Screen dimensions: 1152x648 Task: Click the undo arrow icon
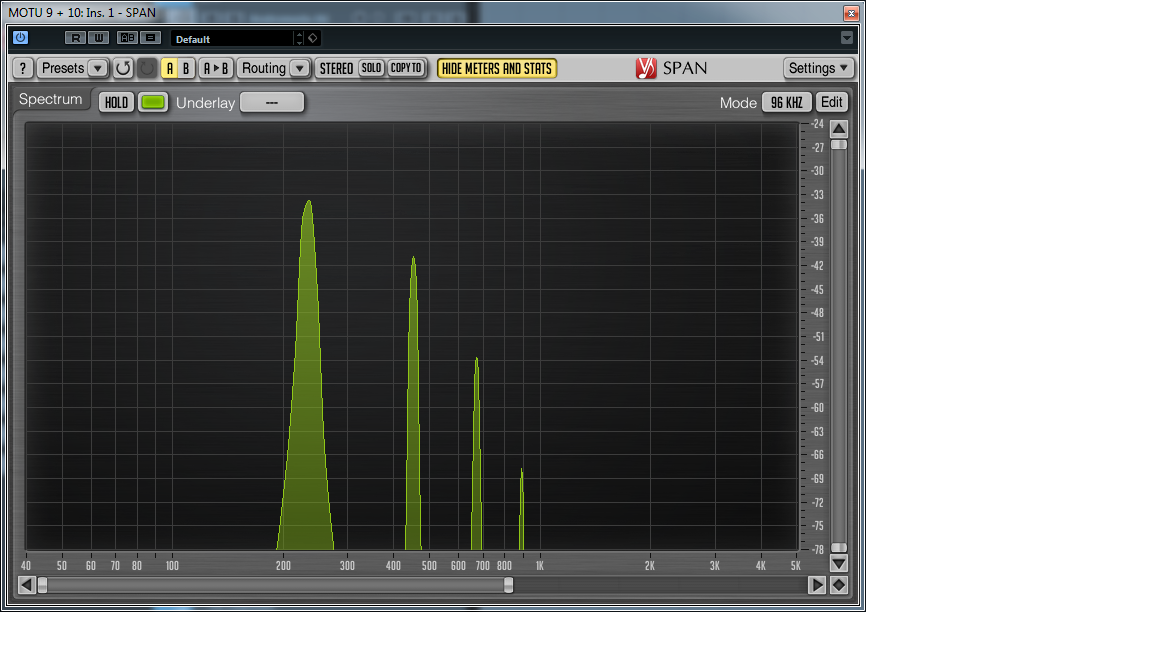click(123, 68)
